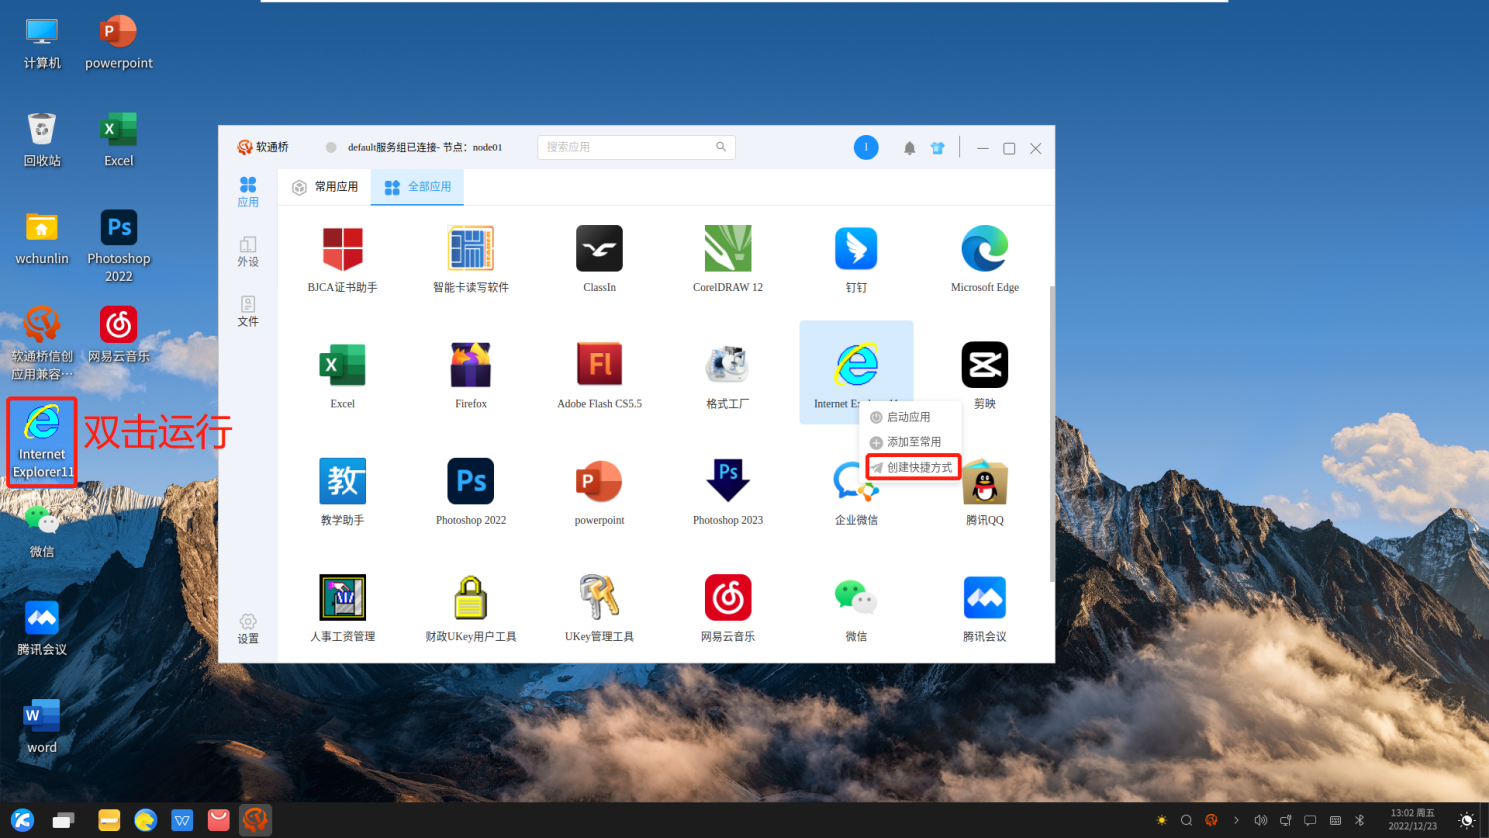Open the 外设 sidebar section
This screenshot has height=838, width=1489.
coord(248,251)
